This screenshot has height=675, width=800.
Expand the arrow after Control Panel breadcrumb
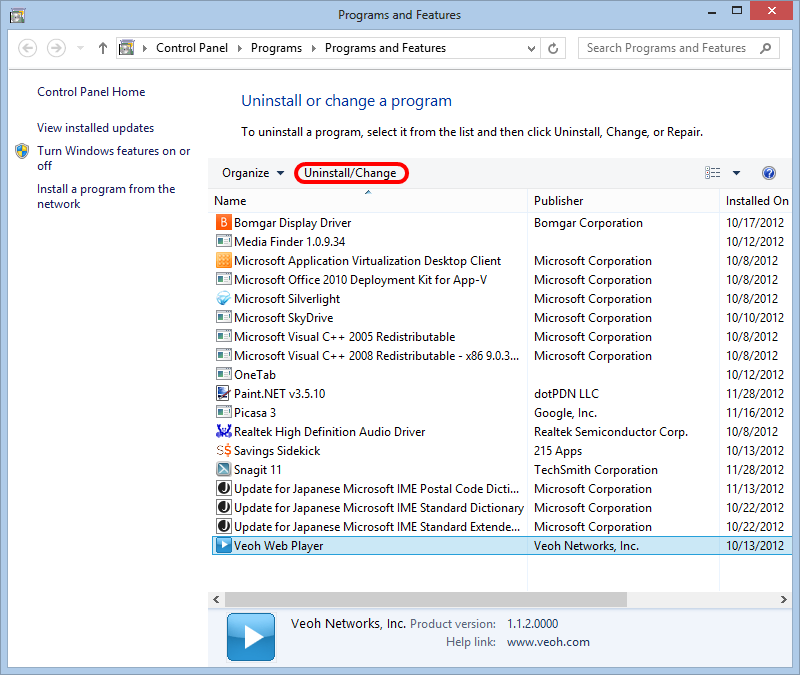tap(240, 48)
